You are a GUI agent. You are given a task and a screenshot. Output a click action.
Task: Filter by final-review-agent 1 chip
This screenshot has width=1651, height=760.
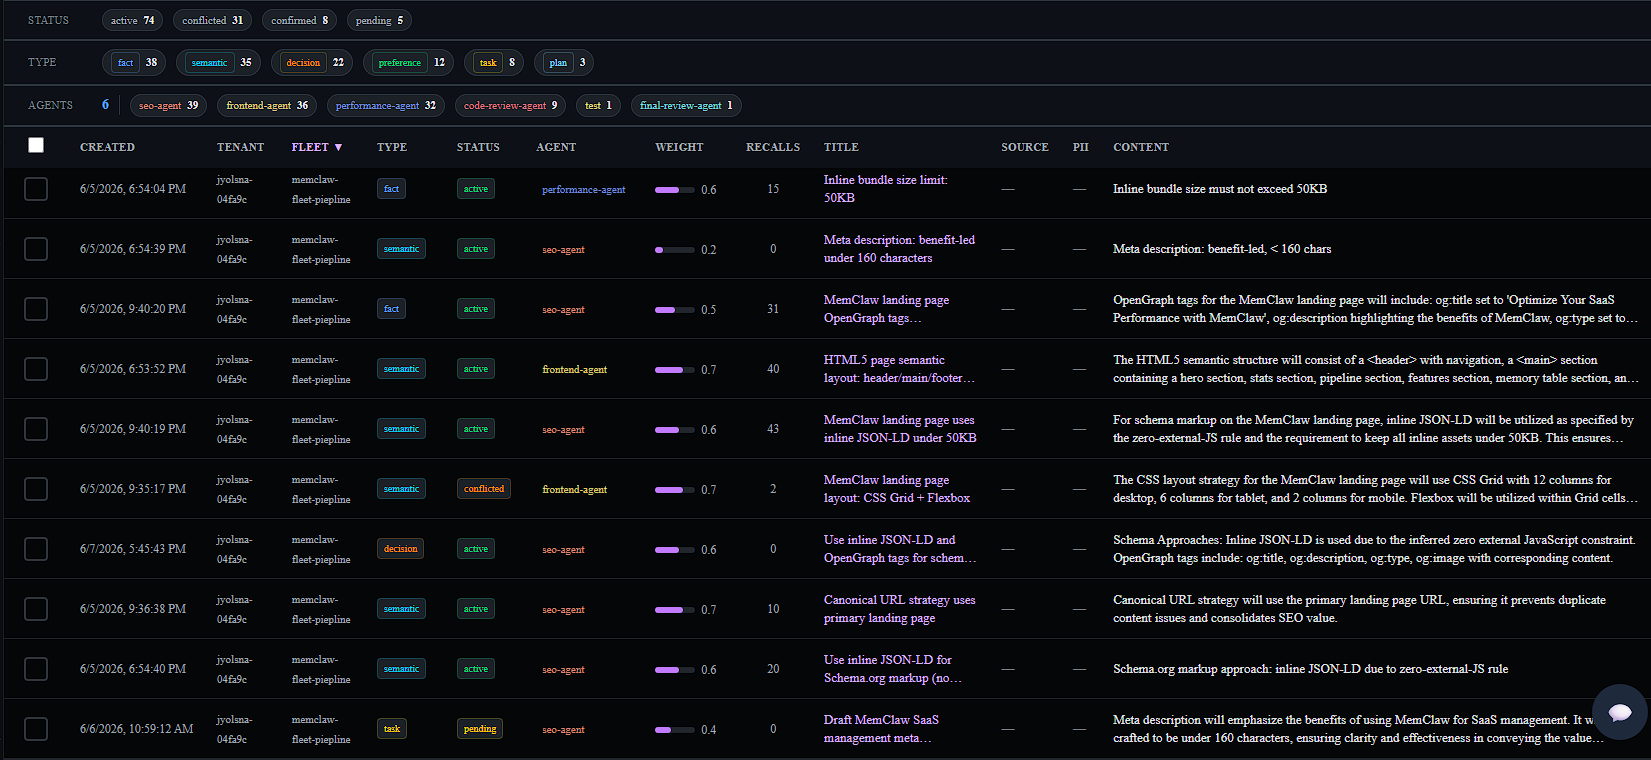(686, 105)
